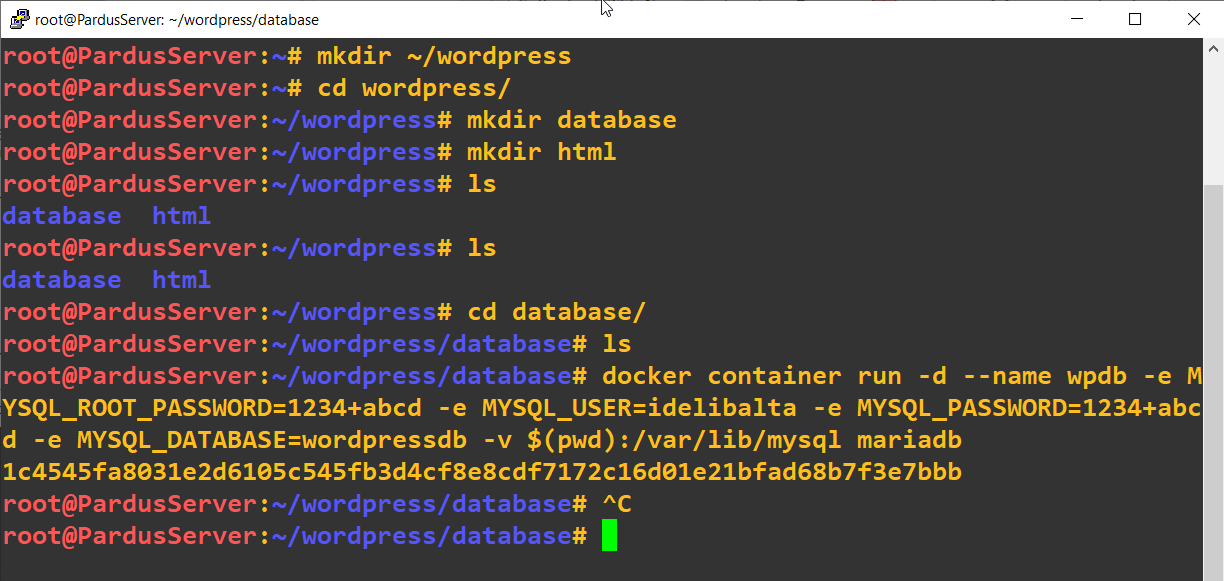This screenshot has width=1224, height=581.
Task: Click the first blue 'database' directory listing
Action: [x=62, y=216]
